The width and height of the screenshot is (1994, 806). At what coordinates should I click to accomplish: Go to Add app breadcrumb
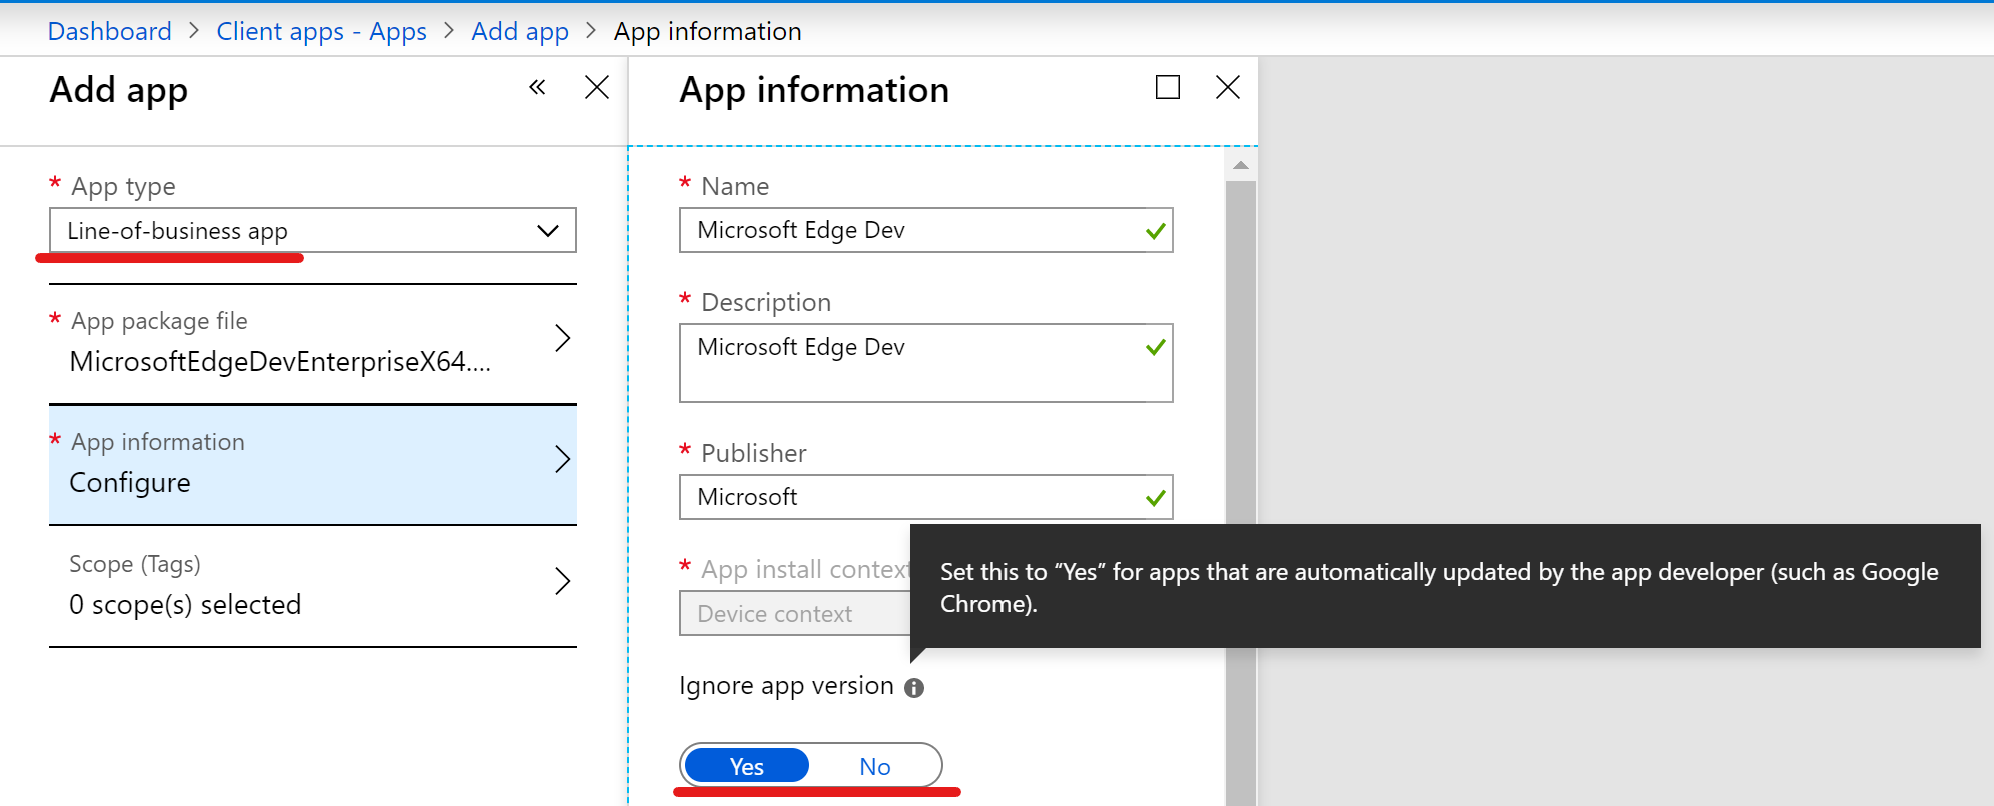520,31
